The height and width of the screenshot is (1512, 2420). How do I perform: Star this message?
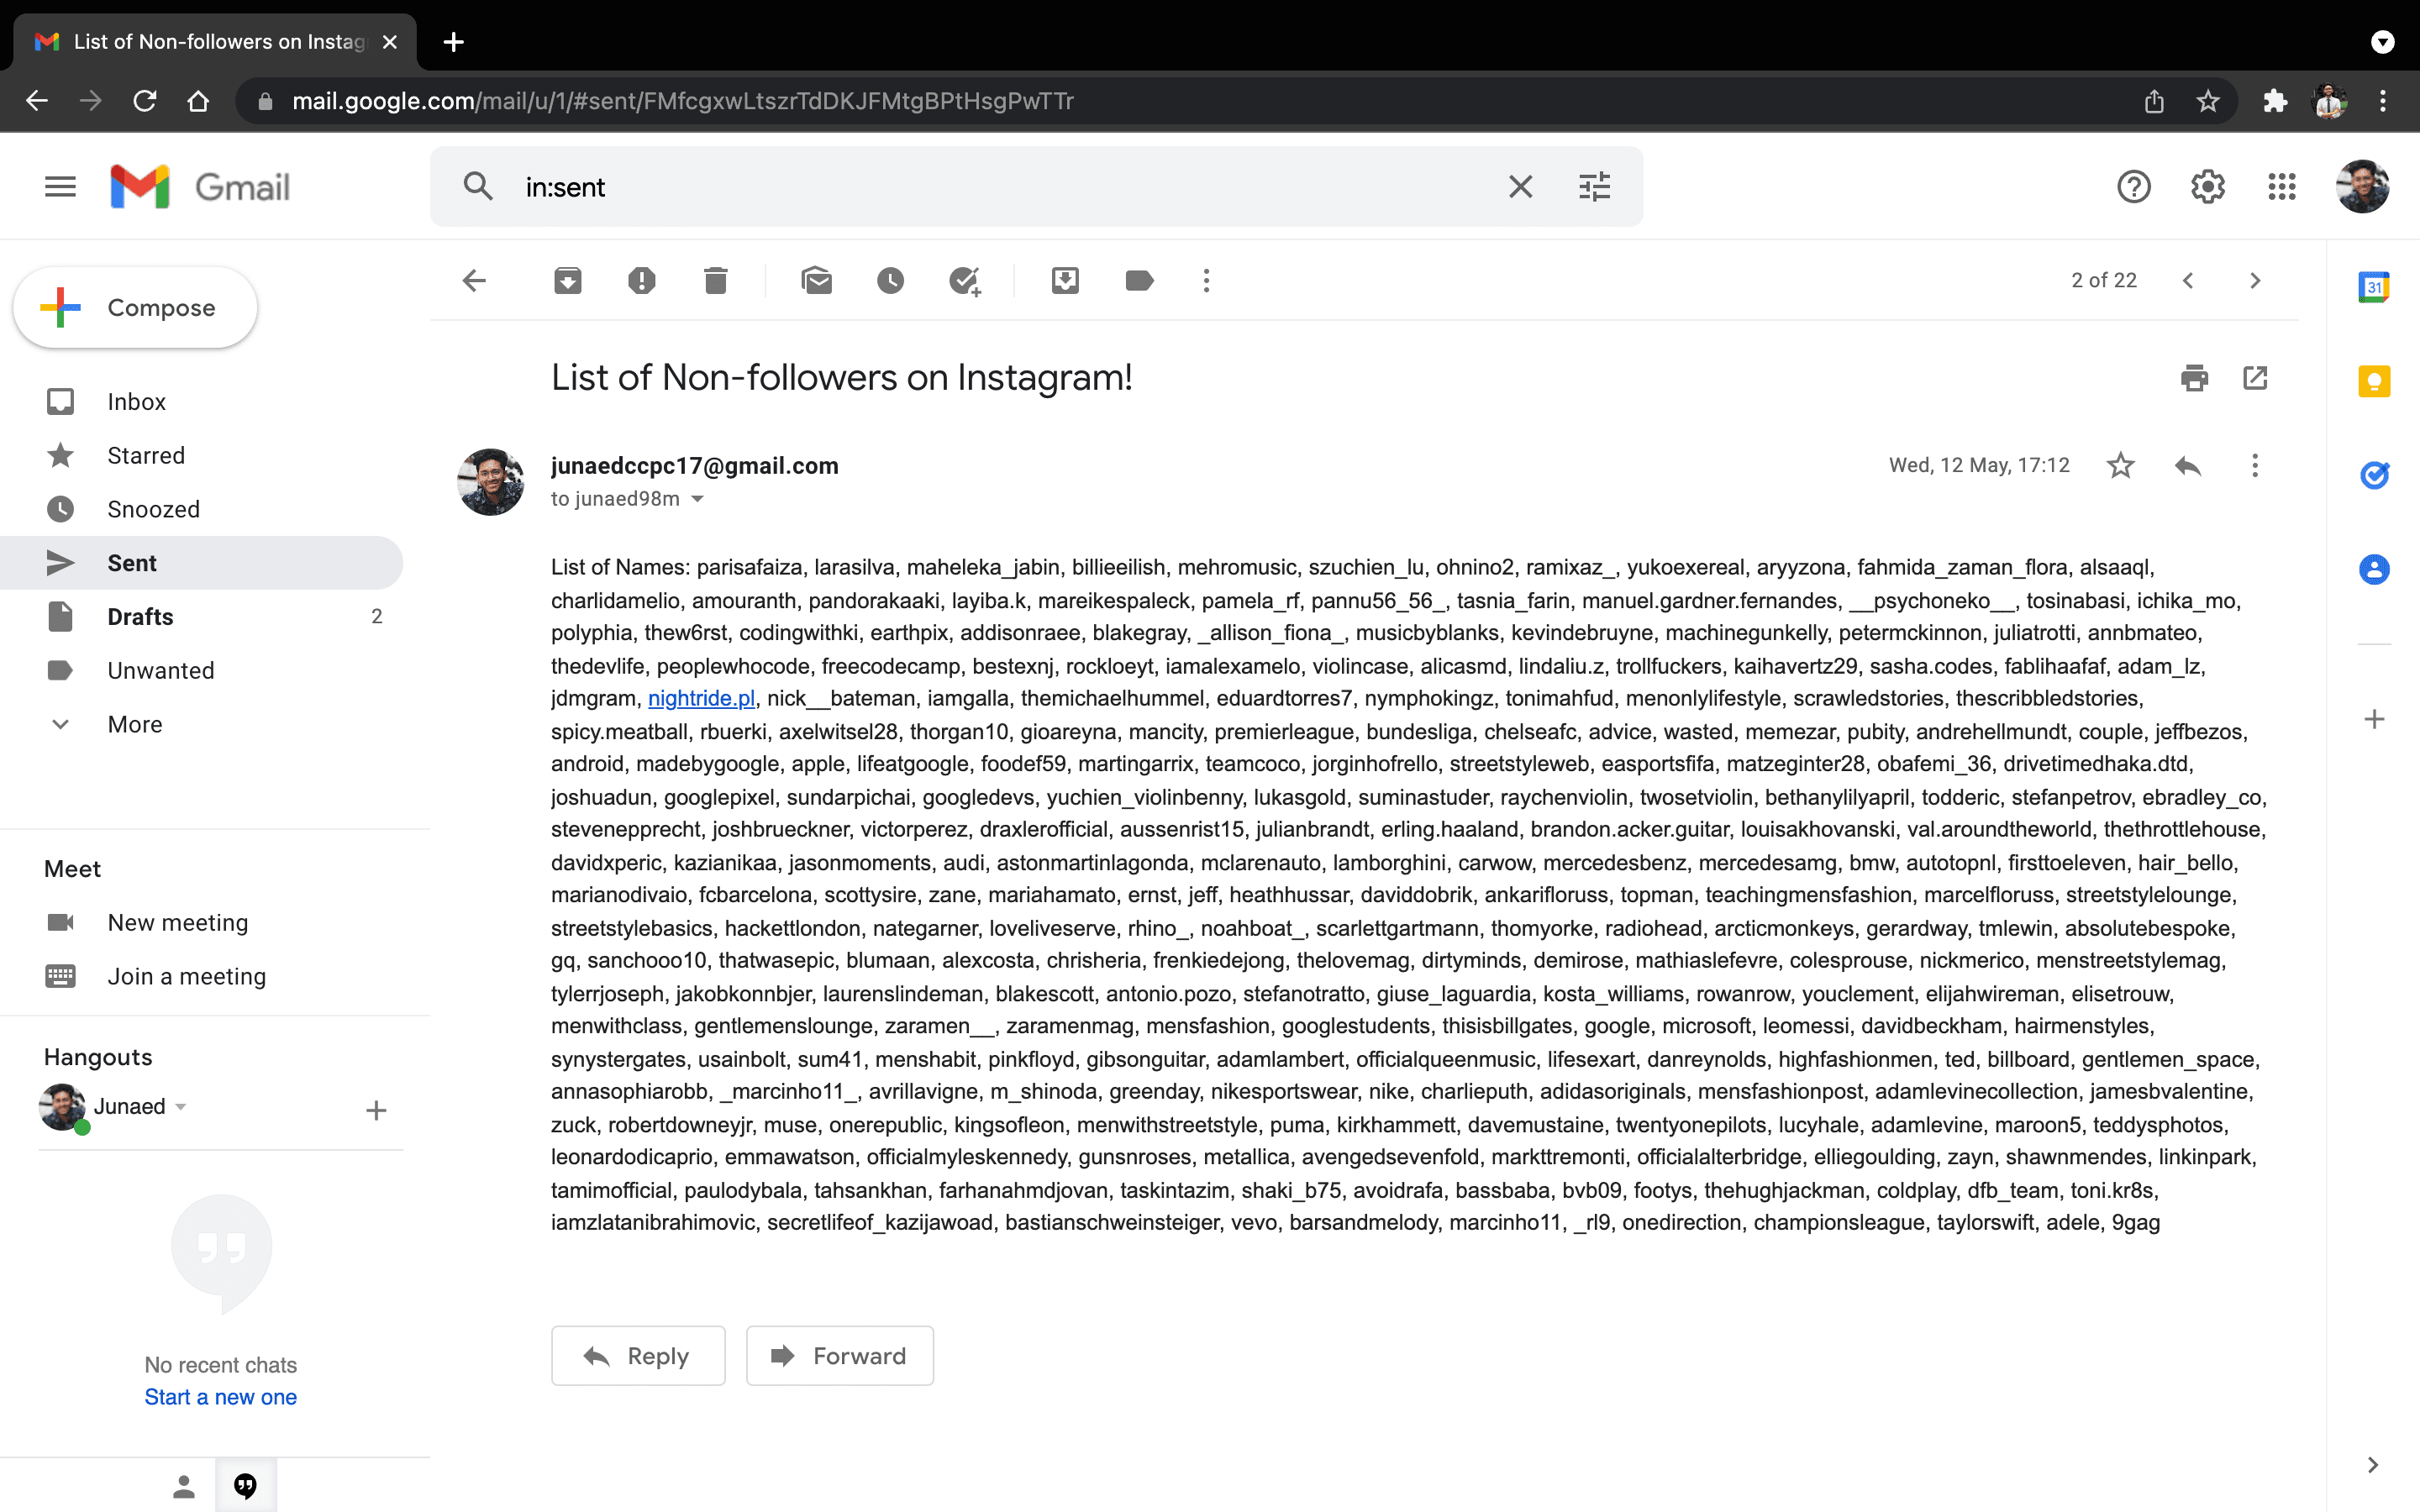coord(2120,465)
